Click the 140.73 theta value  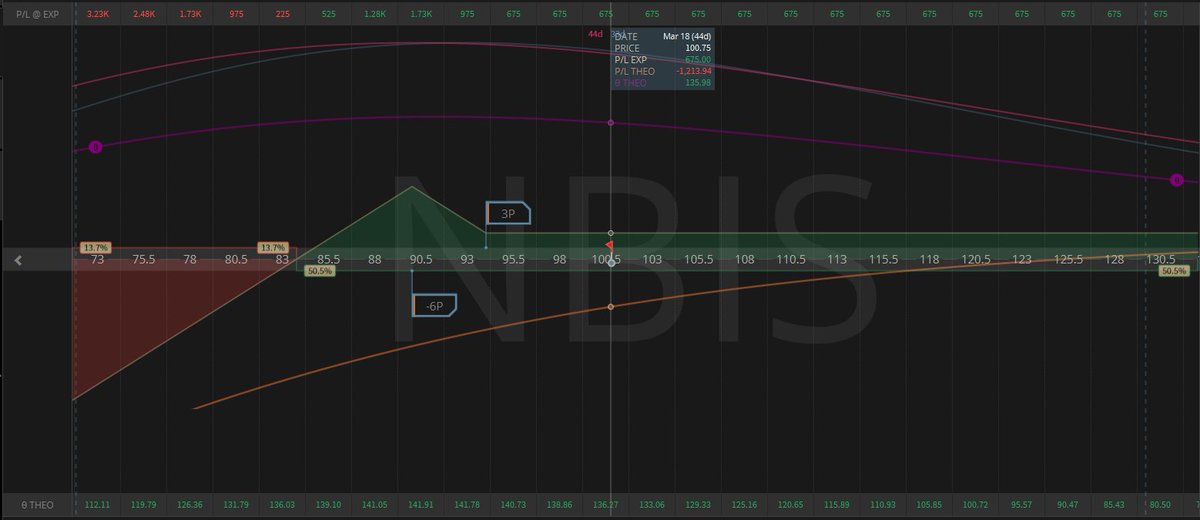point(514,506)
